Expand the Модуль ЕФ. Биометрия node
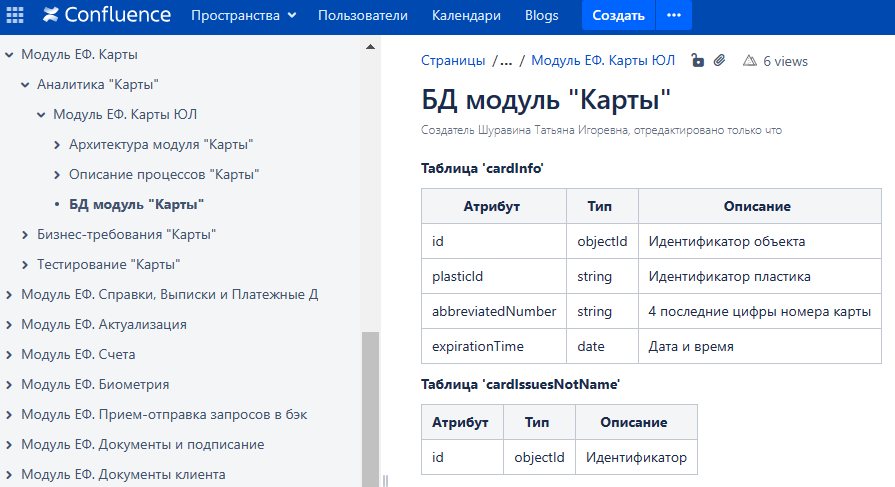The width and height of the screenshot is (895, 487). click(x=10, y=385)
